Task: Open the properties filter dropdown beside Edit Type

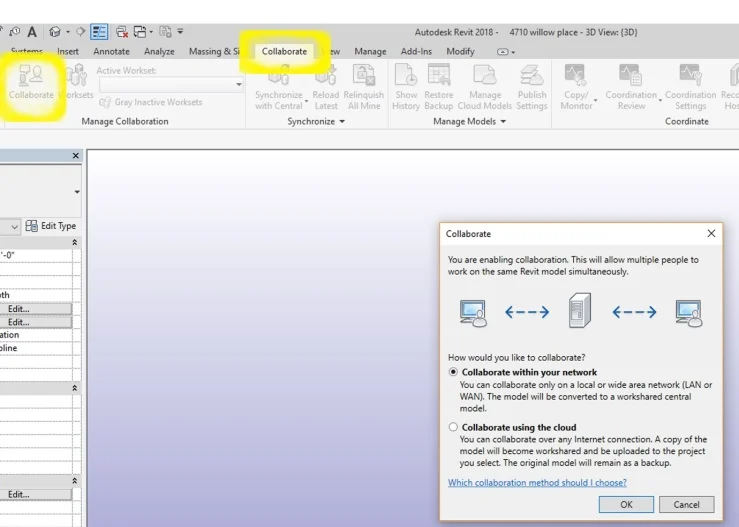Action: [15, 227]
